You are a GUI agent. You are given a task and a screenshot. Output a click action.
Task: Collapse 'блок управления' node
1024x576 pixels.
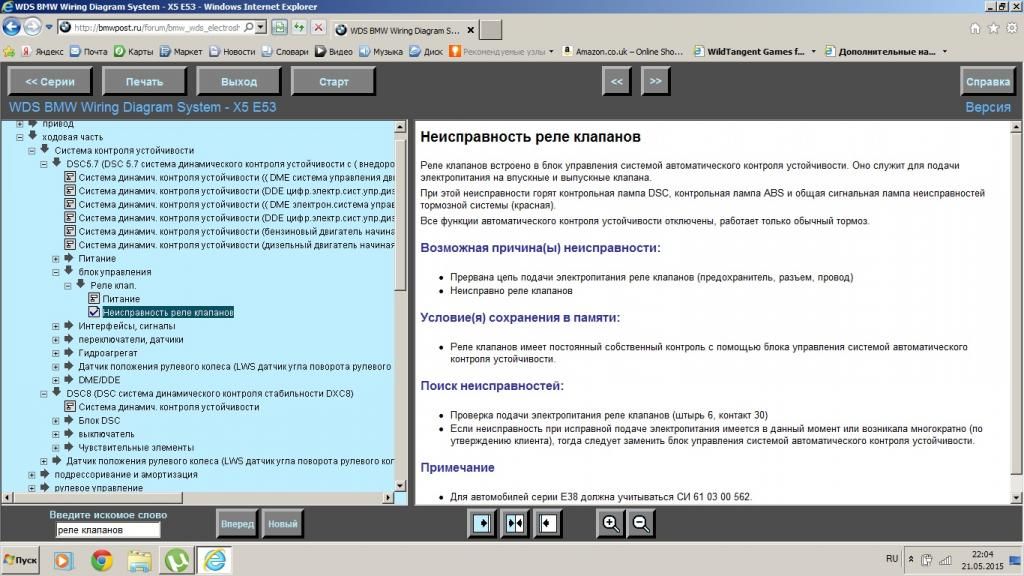[x=56, y=272]
